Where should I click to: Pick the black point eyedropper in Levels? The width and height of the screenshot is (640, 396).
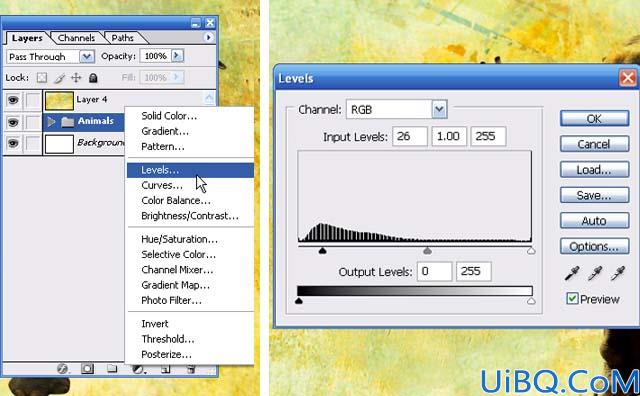point(572,274)
